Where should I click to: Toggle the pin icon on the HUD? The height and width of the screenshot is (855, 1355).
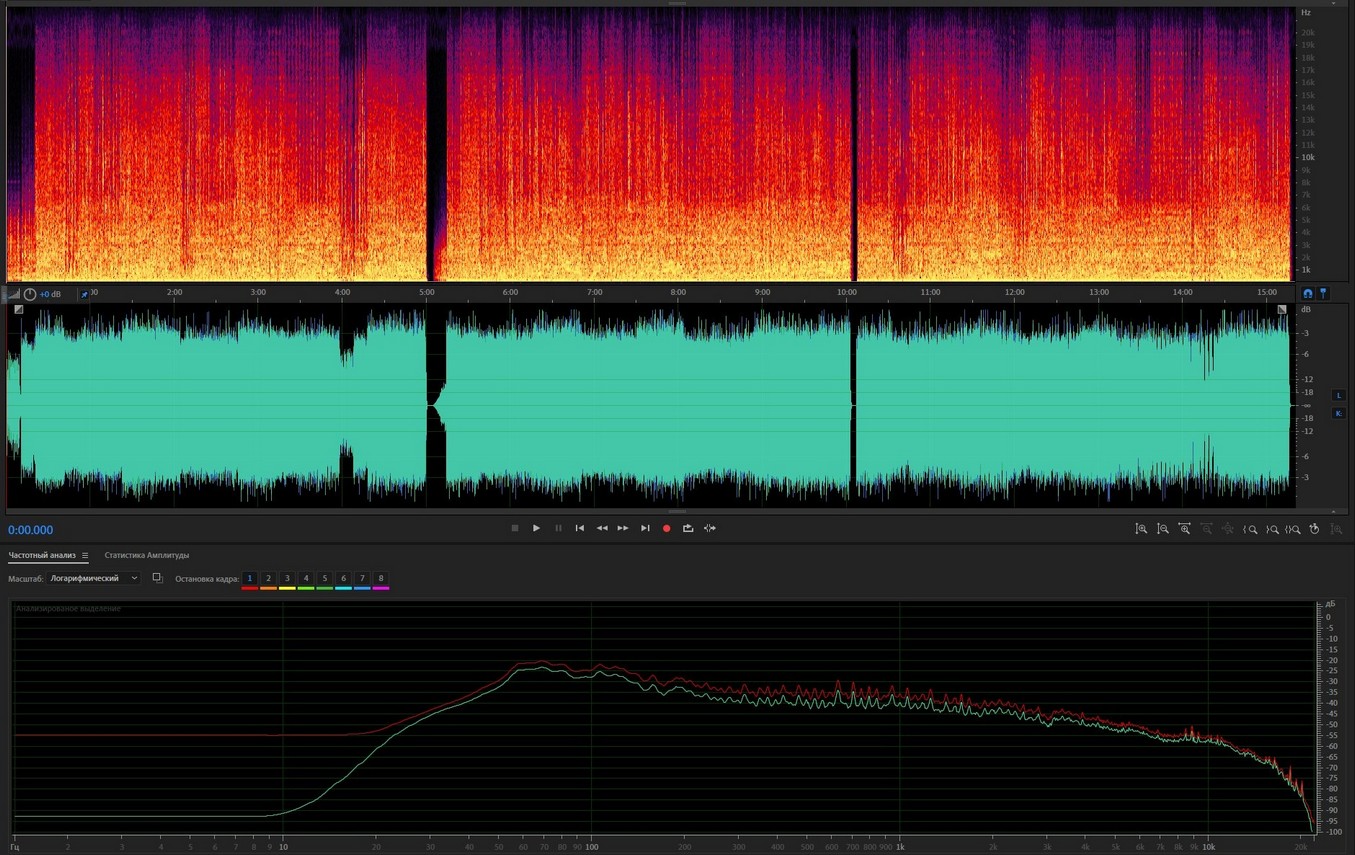tap(84, 294)
